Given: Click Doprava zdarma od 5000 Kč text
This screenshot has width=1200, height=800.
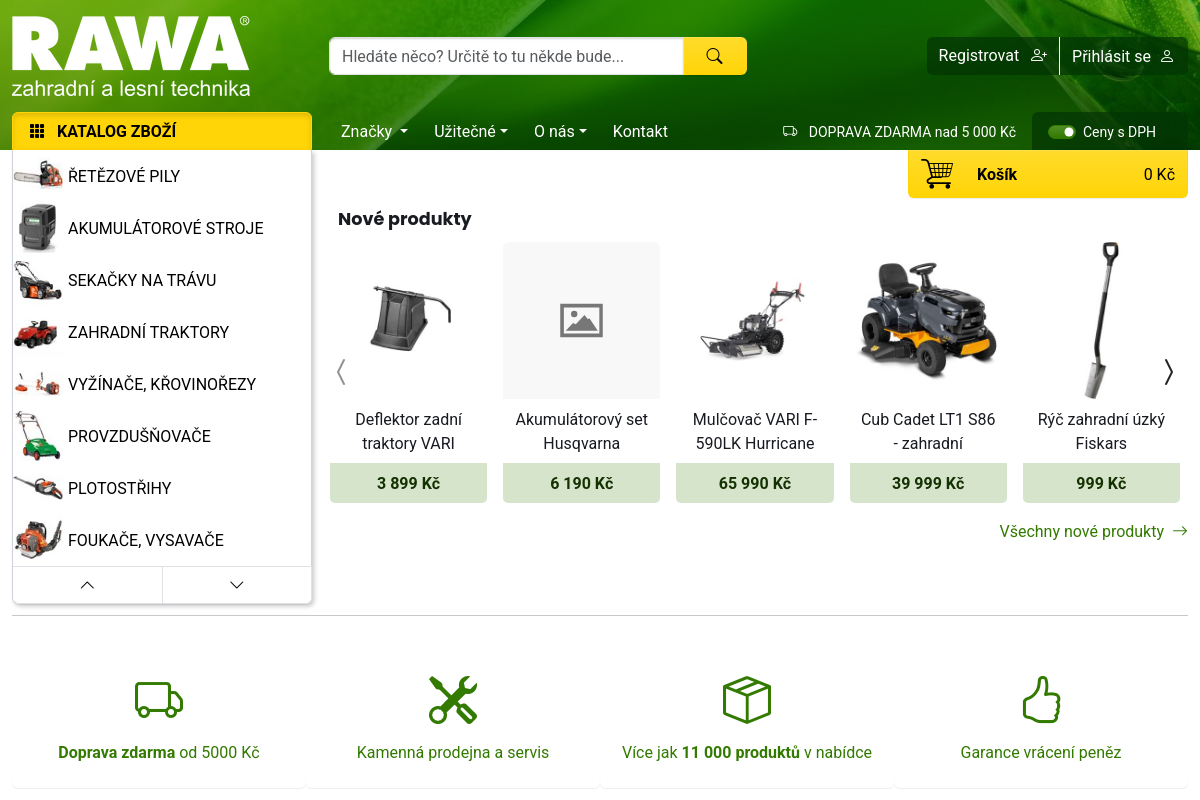Looking at the screenshot, I should (159, 752).
